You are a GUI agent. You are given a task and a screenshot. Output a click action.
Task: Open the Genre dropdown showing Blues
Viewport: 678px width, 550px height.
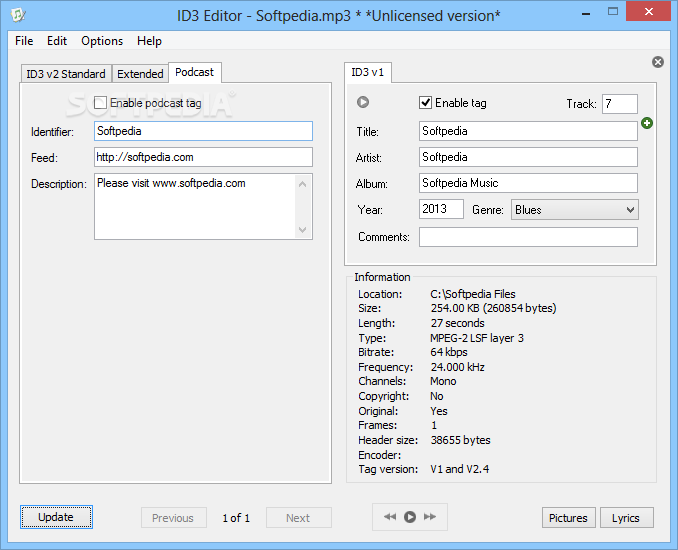point(575,210)
